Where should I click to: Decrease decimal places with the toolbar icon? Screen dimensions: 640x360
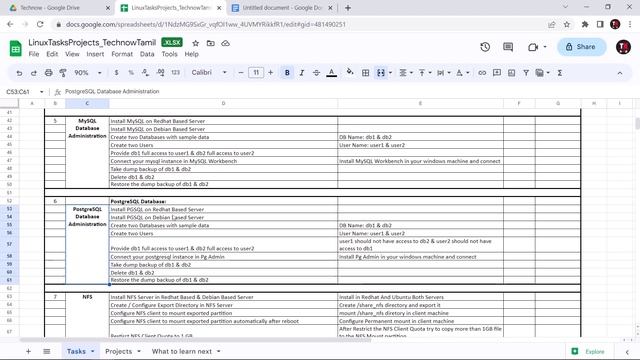(145, 73)
